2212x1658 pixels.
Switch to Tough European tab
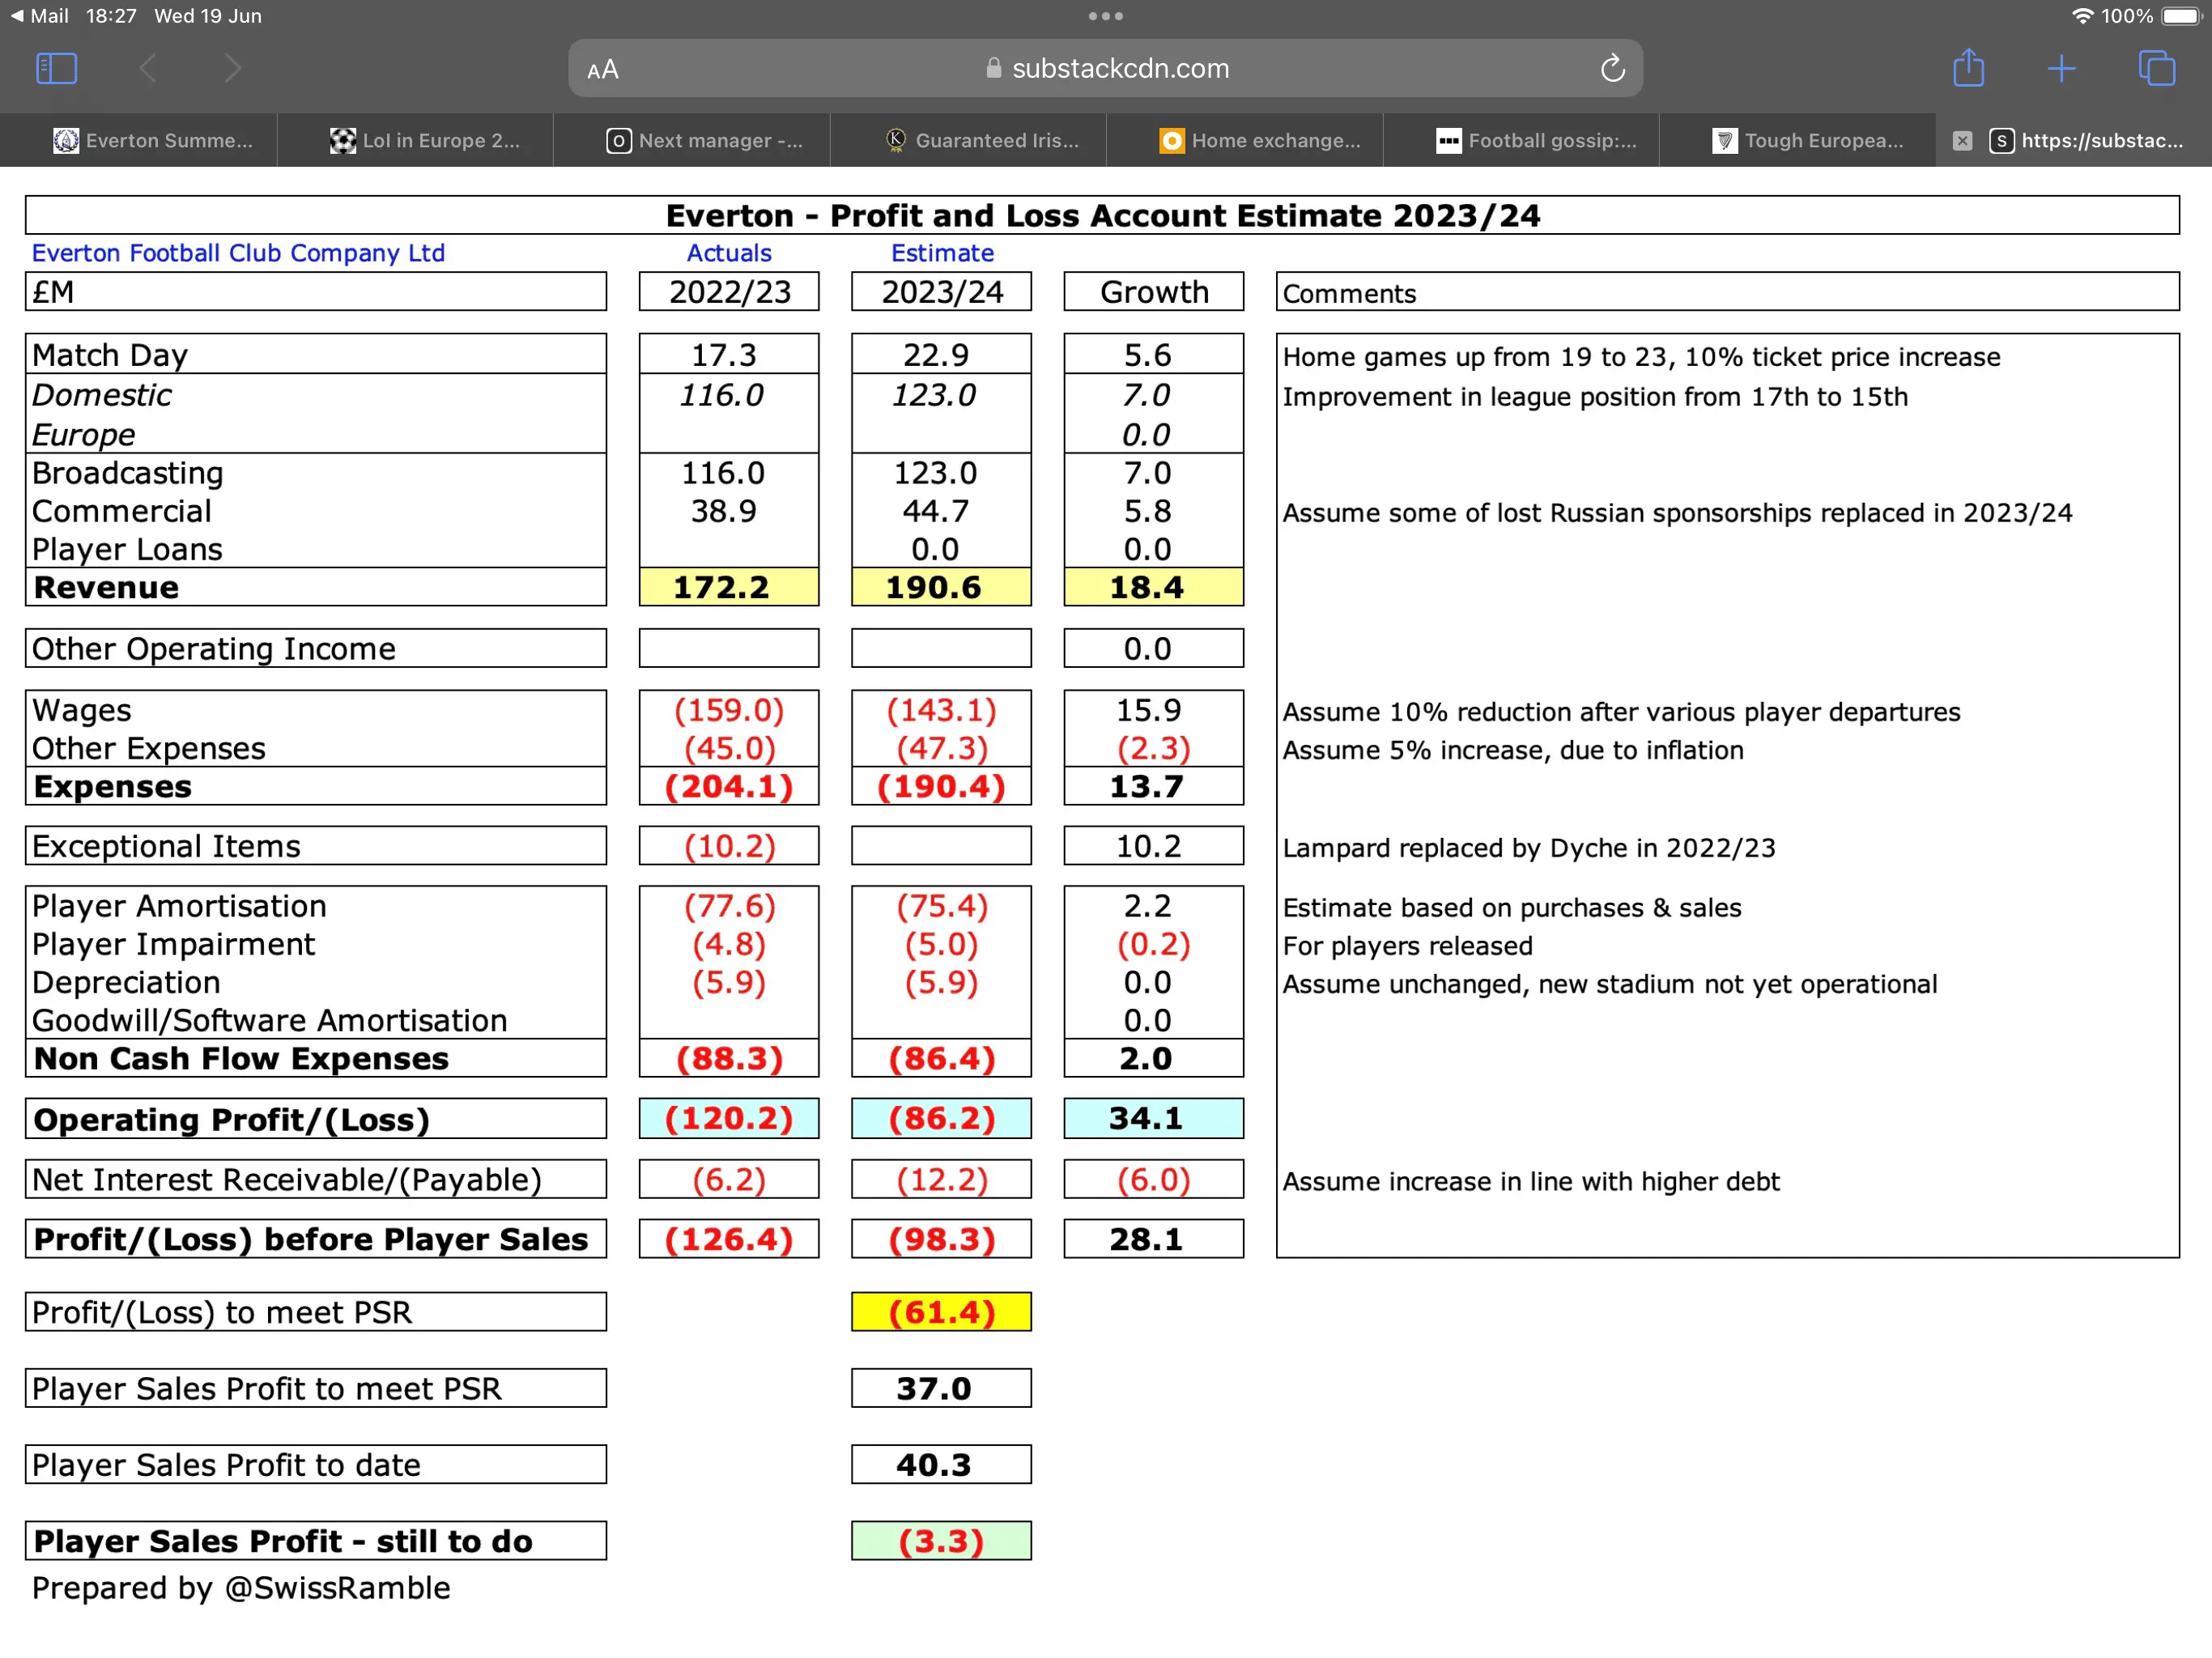tap(1808, 141)
